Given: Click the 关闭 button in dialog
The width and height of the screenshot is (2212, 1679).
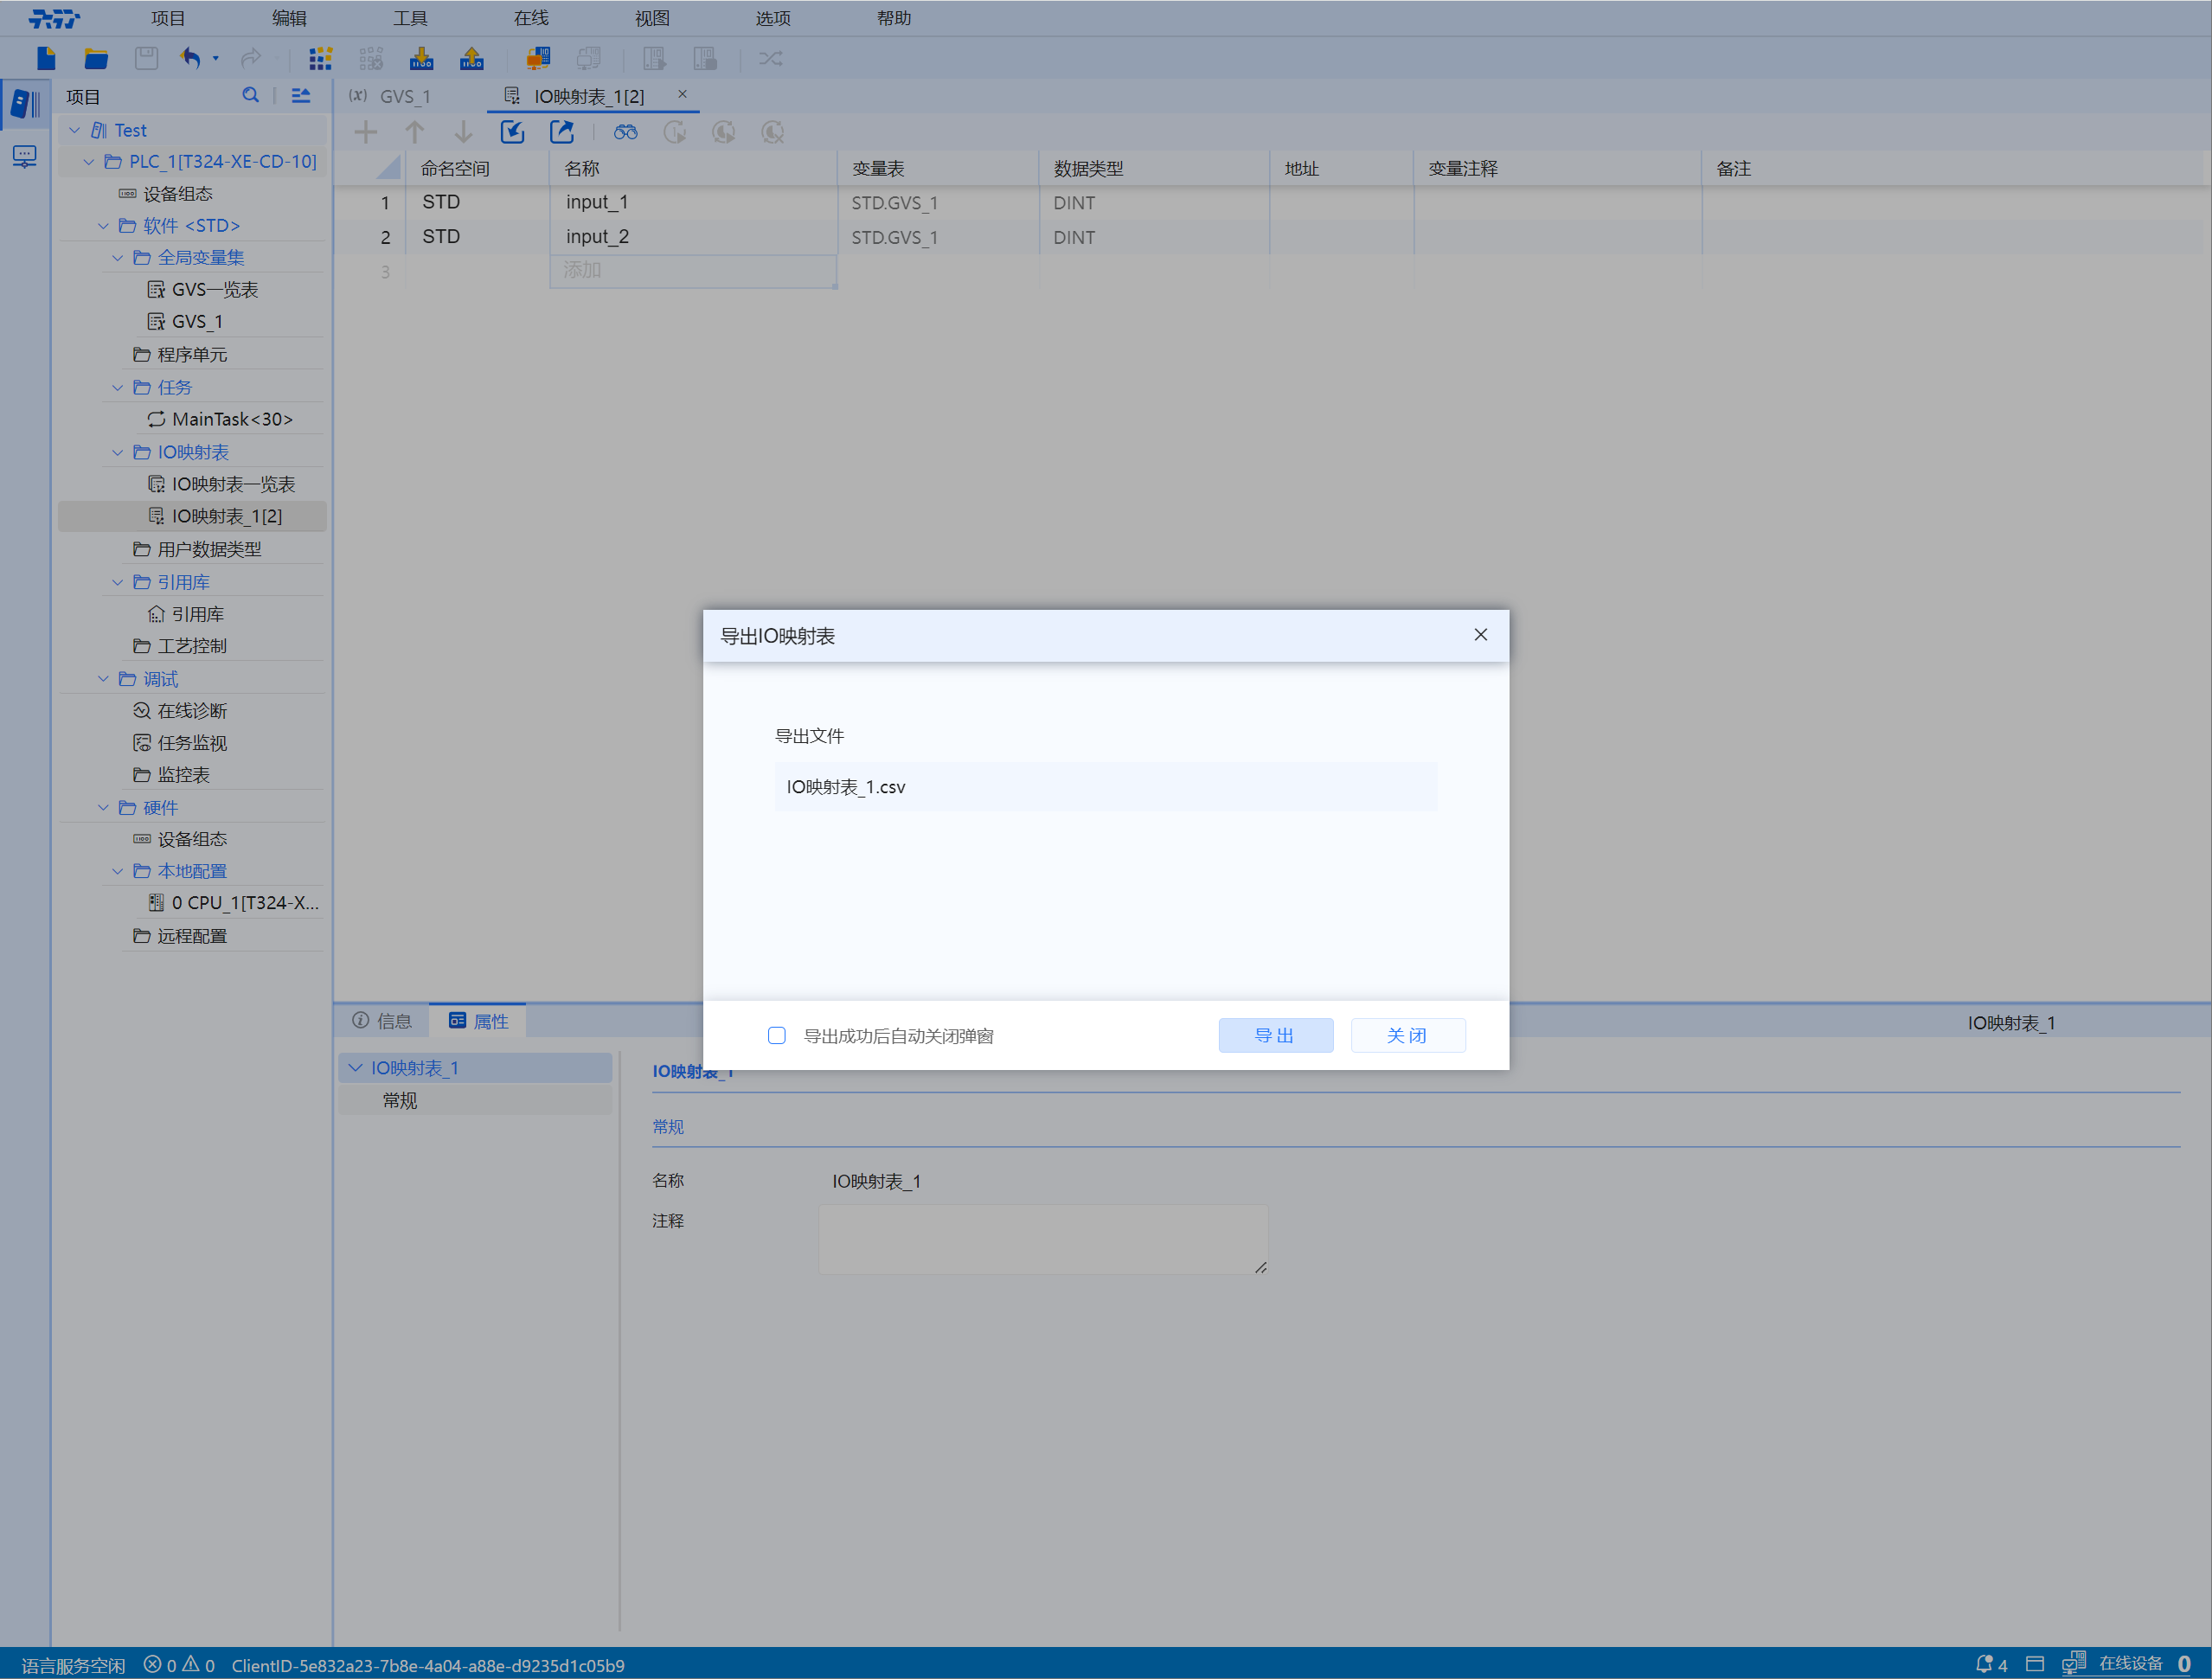Looking at the screenshot, I should 1407,1035.
